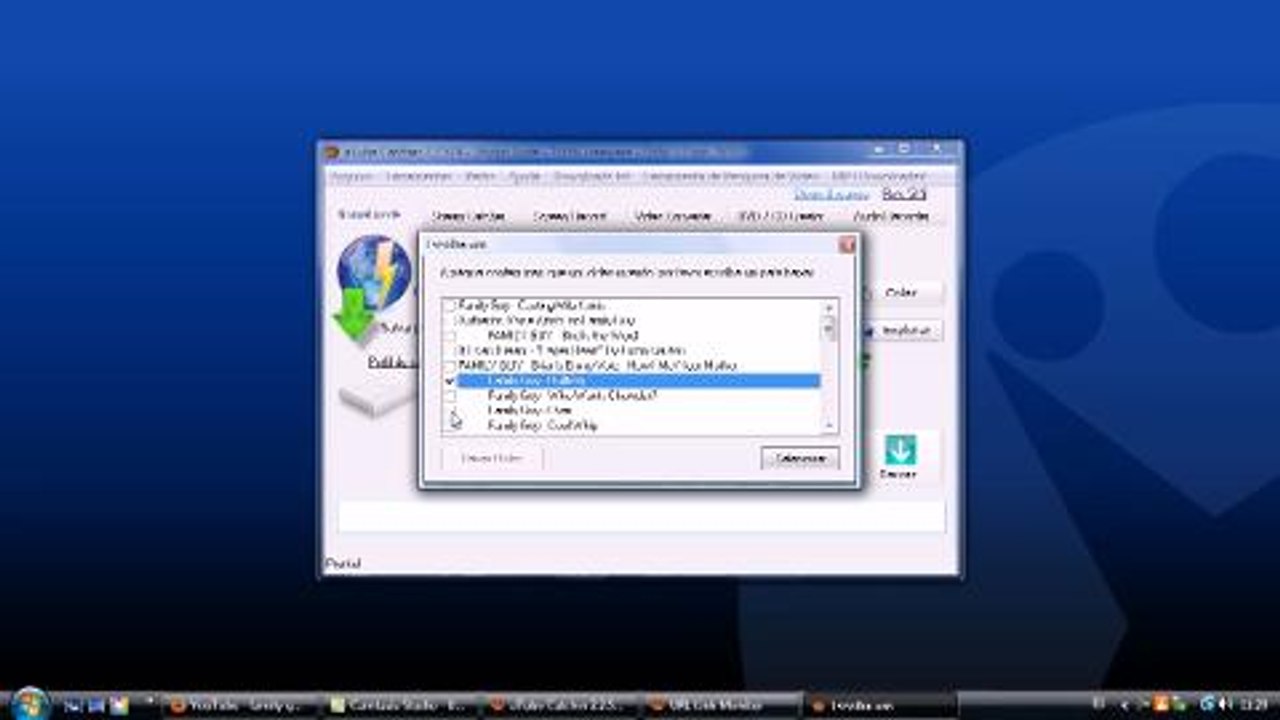The image size is (1280, 720).
Task: Click the Rev link at top right
Action: coord(904,194)
